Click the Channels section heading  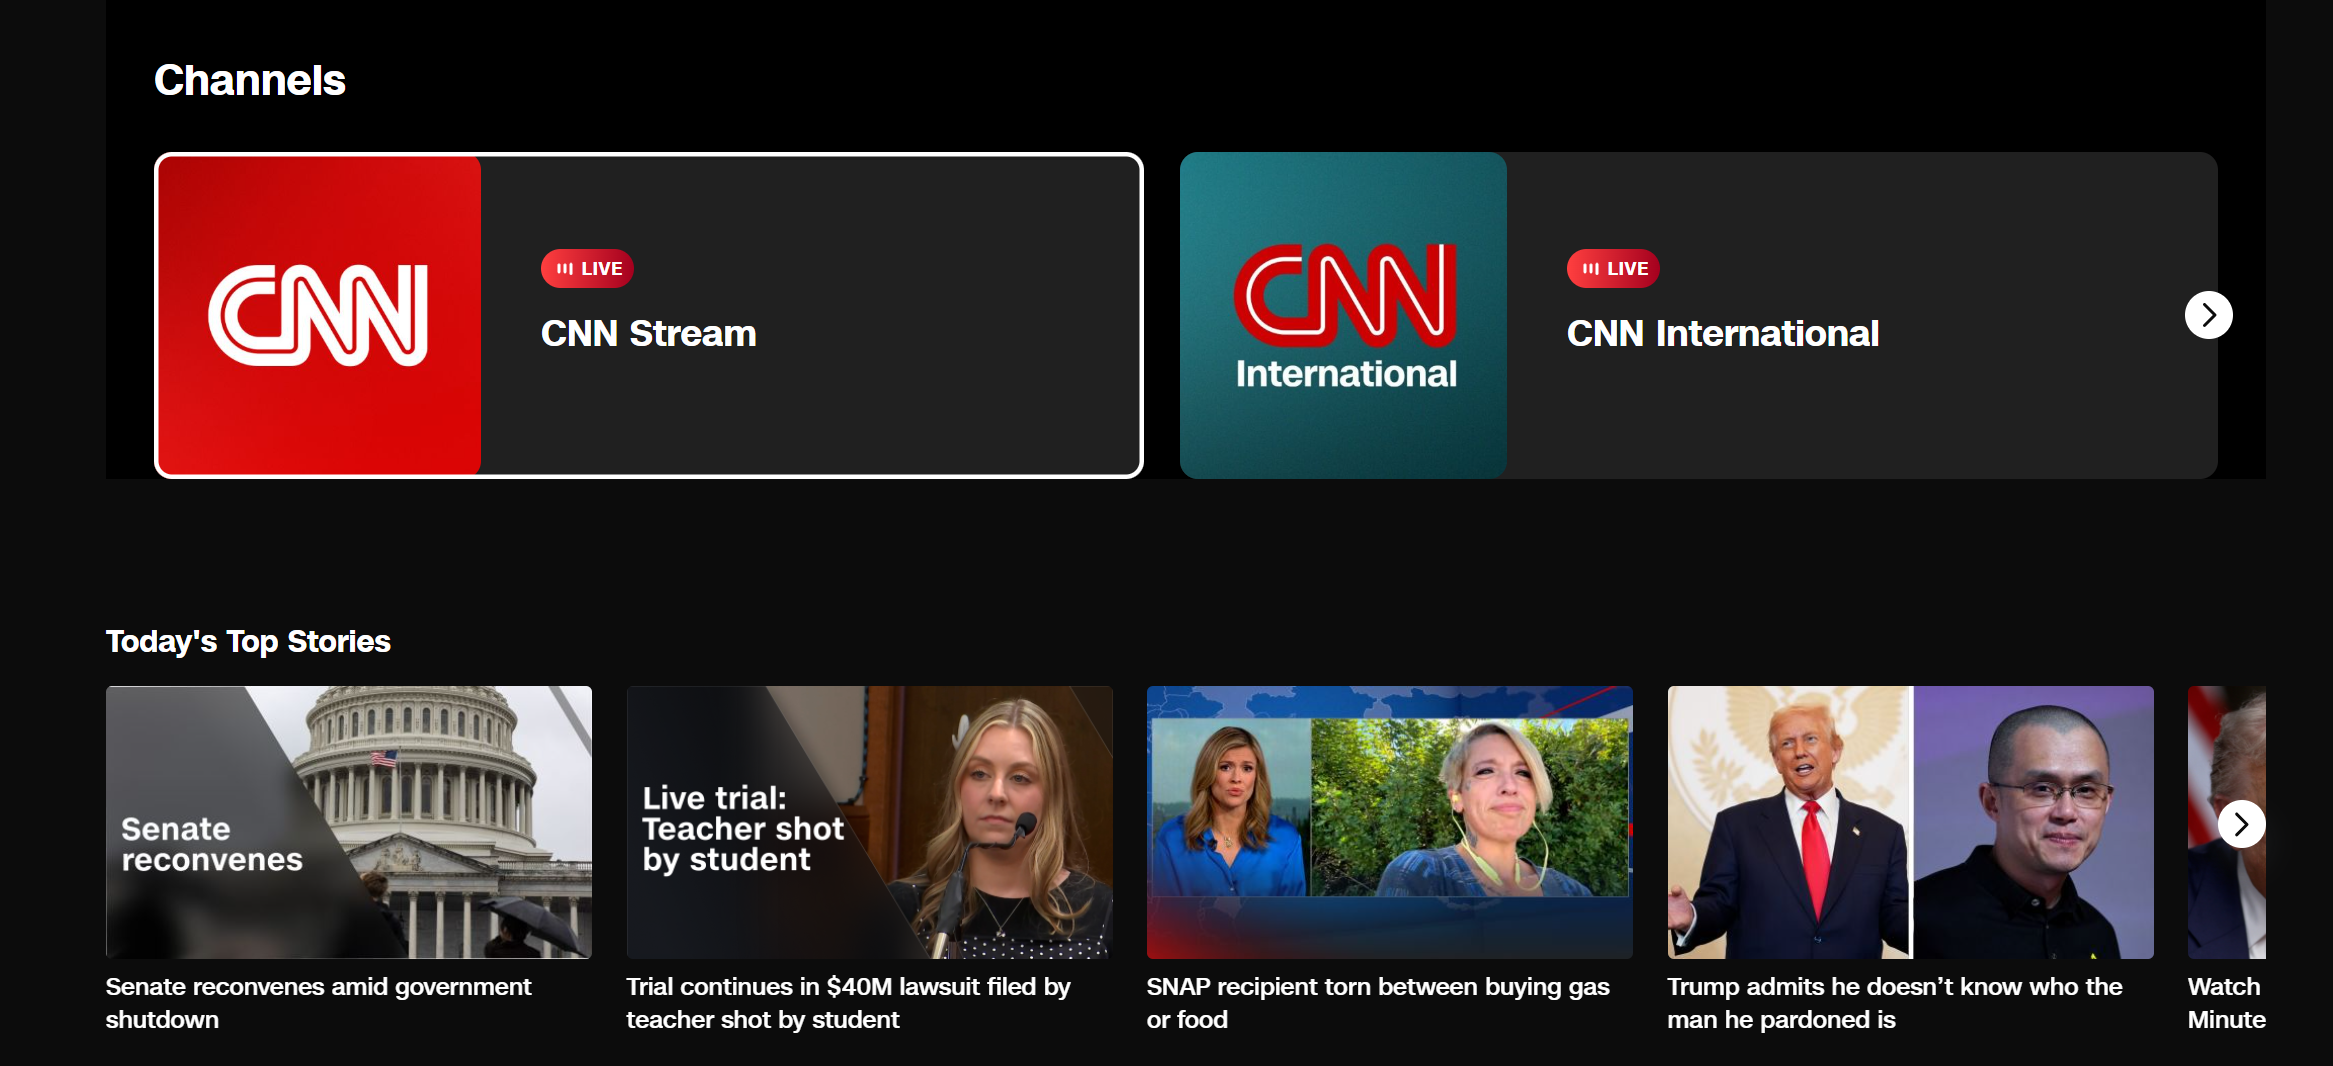[x=249, y=79]
